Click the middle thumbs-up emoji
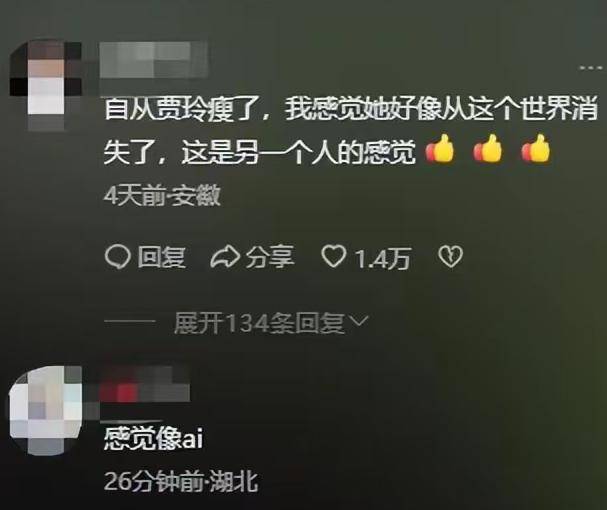This screenshot has width=607, height=510. 488,149
